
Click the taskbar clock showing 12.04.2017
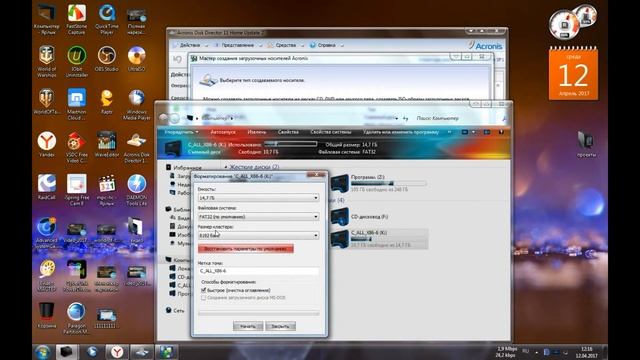pyautogui.click(x=587, y=352)
